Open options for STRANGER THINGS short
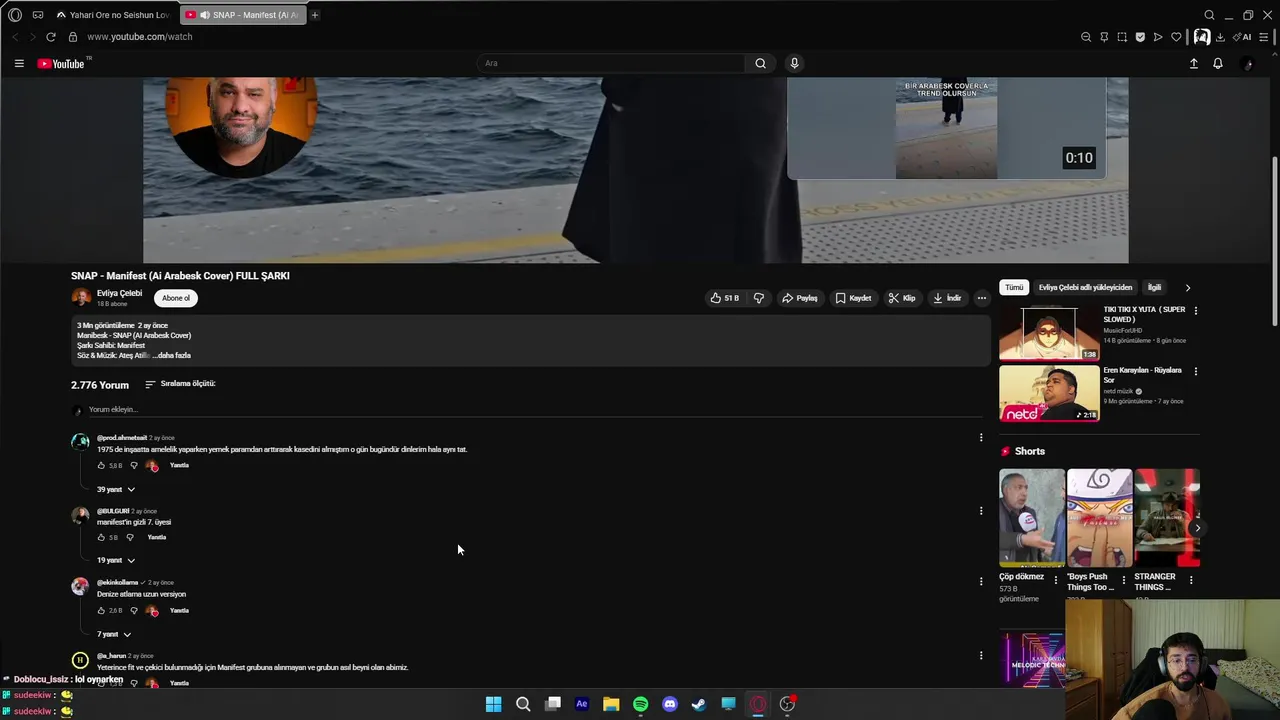This screenshot has width=1280, height=720. pos(1190,580)
